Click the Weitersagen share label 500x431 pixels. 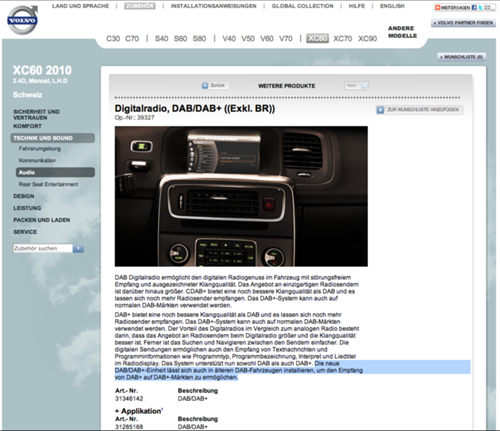[x=456, y=7]
